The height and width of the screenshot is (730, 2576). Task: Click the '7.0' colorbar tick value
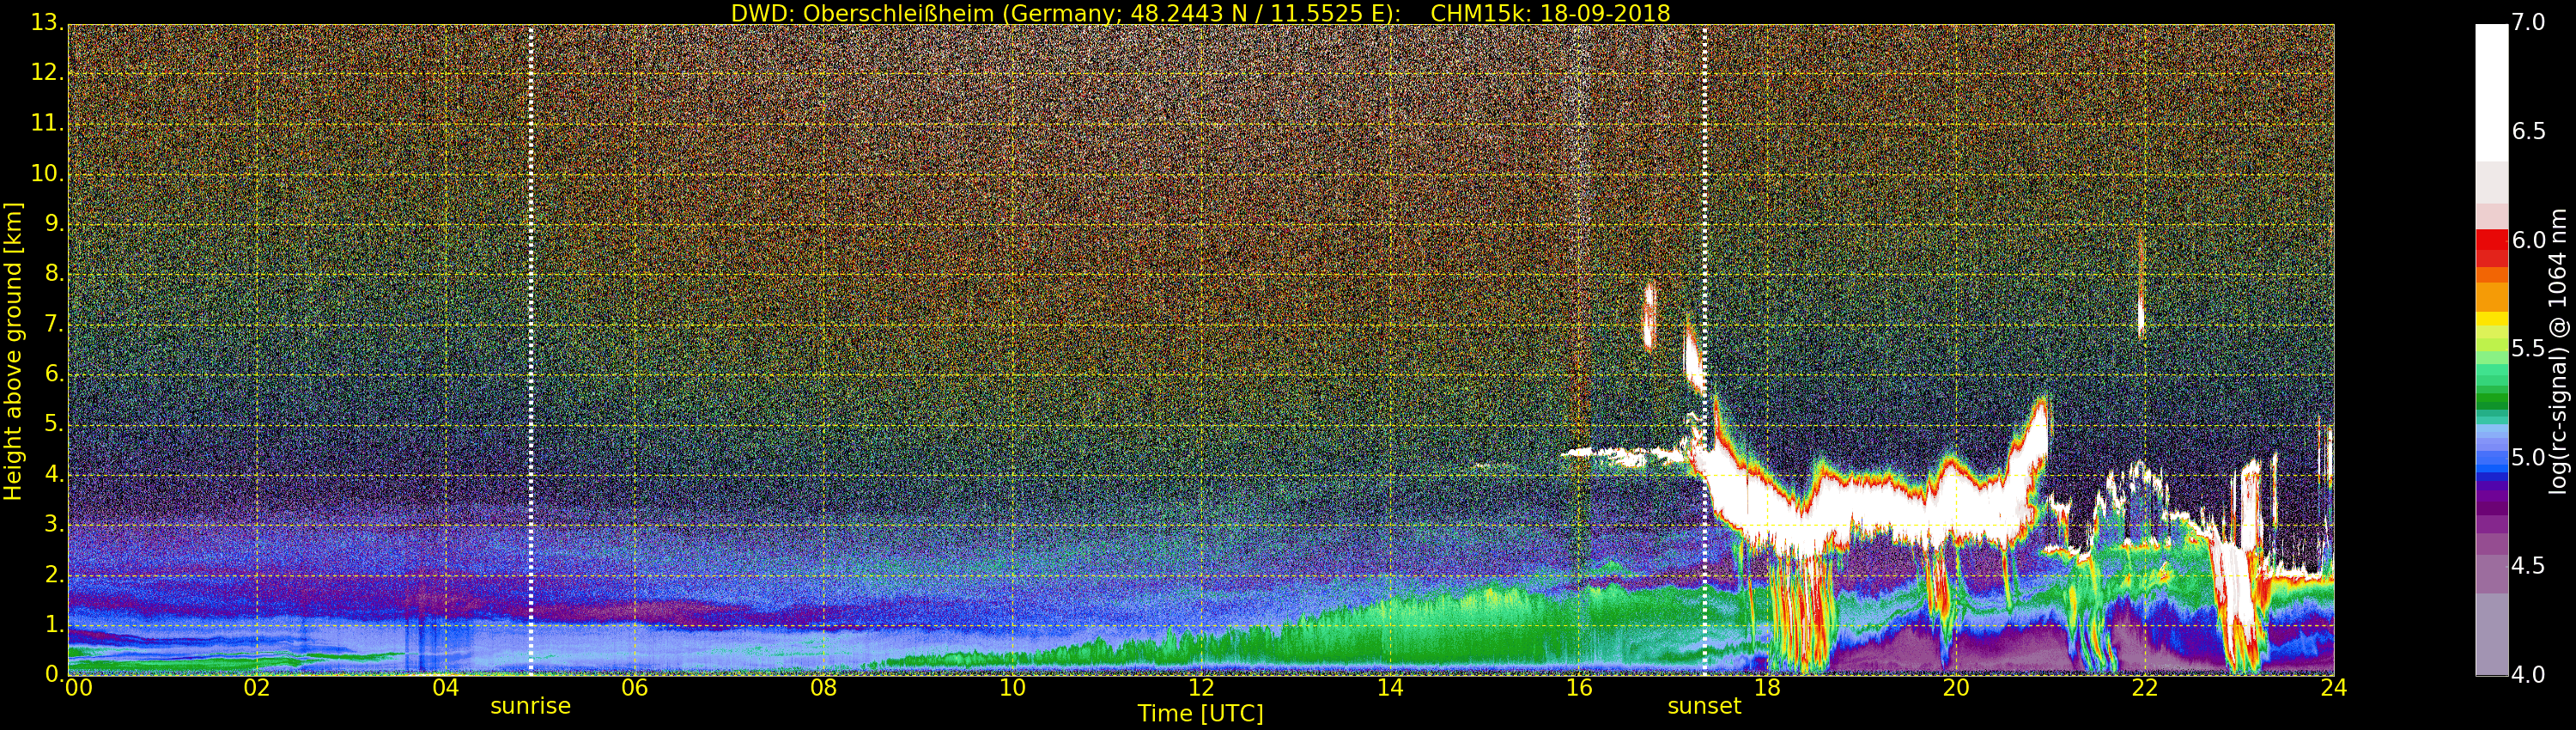coord(2529,22)
